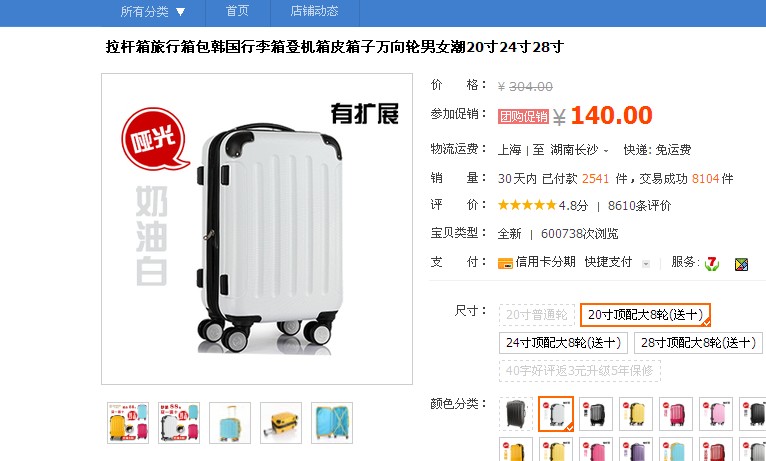Screen dimensions: 766x461
Task: Click the colorful service badge icon
Action: point(741,264)
